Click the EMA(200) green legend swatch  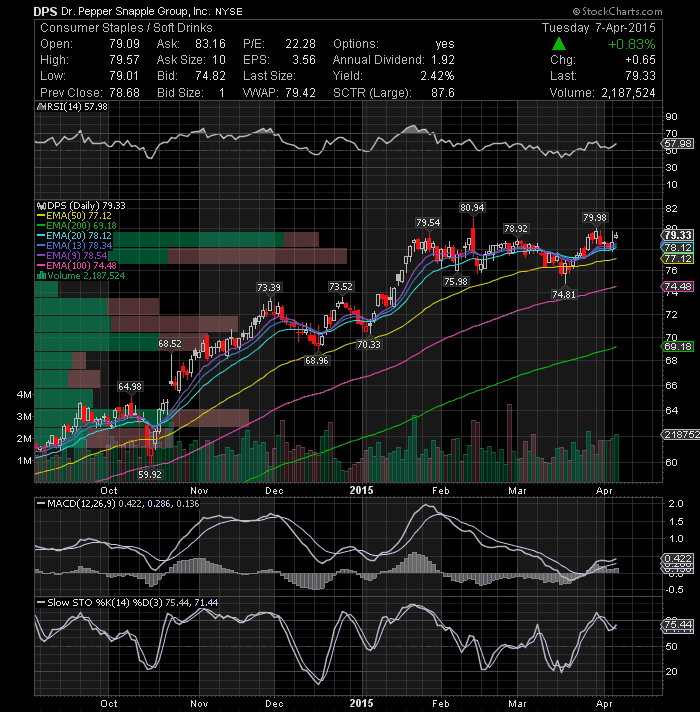[x=41, y=226]
